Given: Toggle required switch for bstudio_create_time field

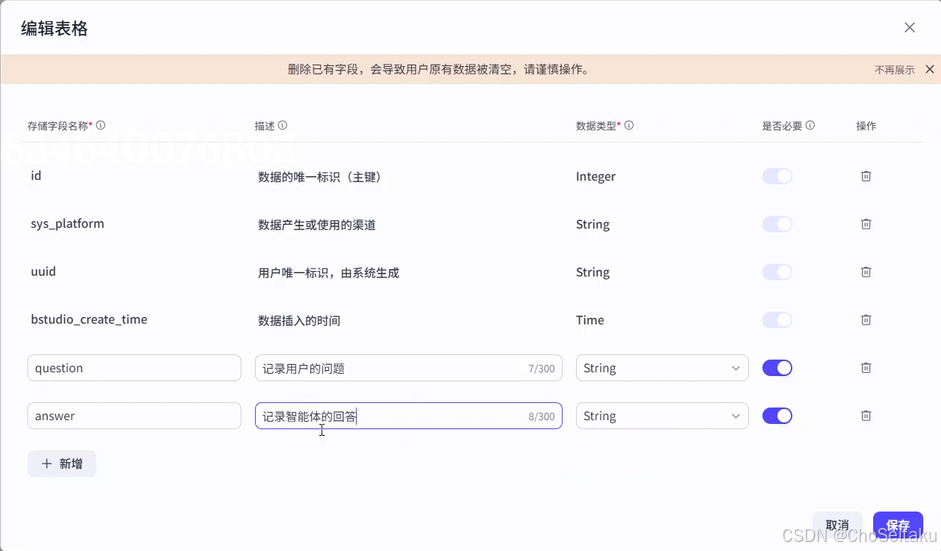Looking at the screenshot, I should (777, 320).
